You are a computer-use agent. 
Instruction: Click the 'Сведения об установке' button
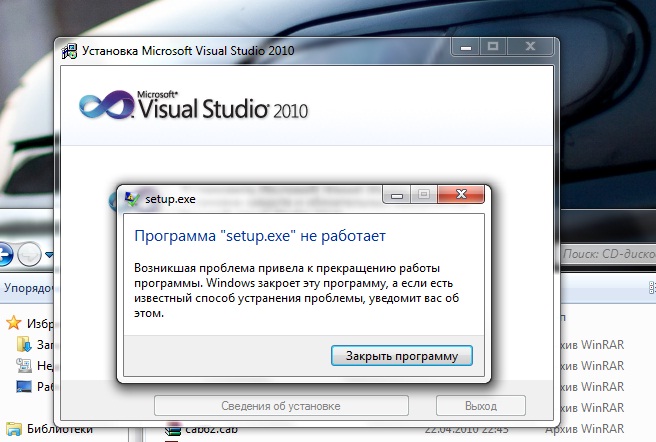(281, 406)
